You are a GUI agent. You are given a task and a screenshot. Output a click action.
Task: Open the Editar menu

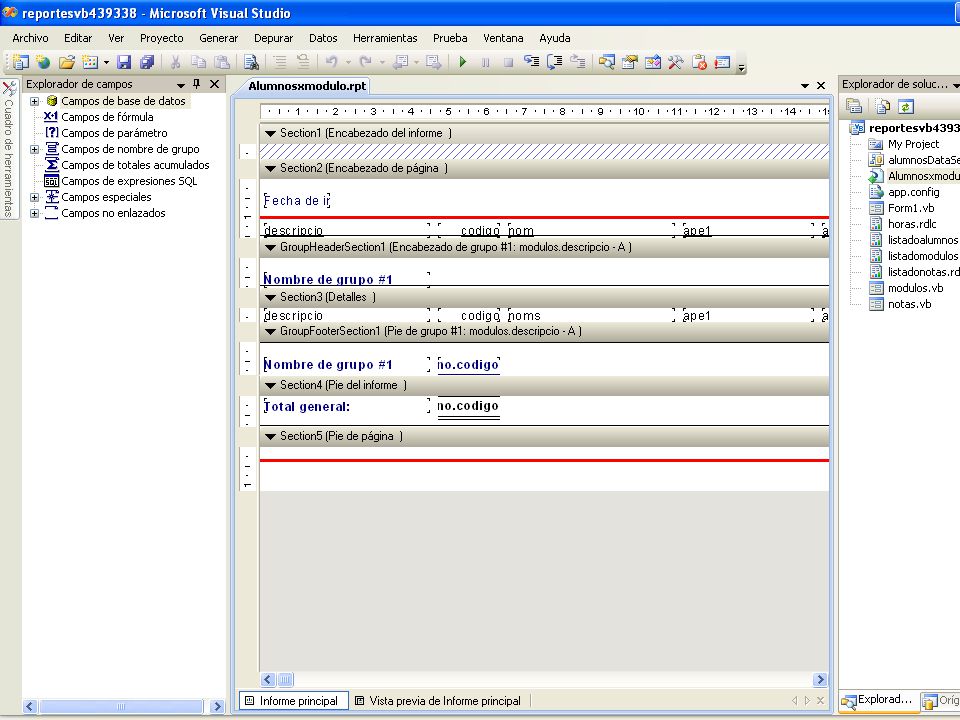(x=78, y=38)
